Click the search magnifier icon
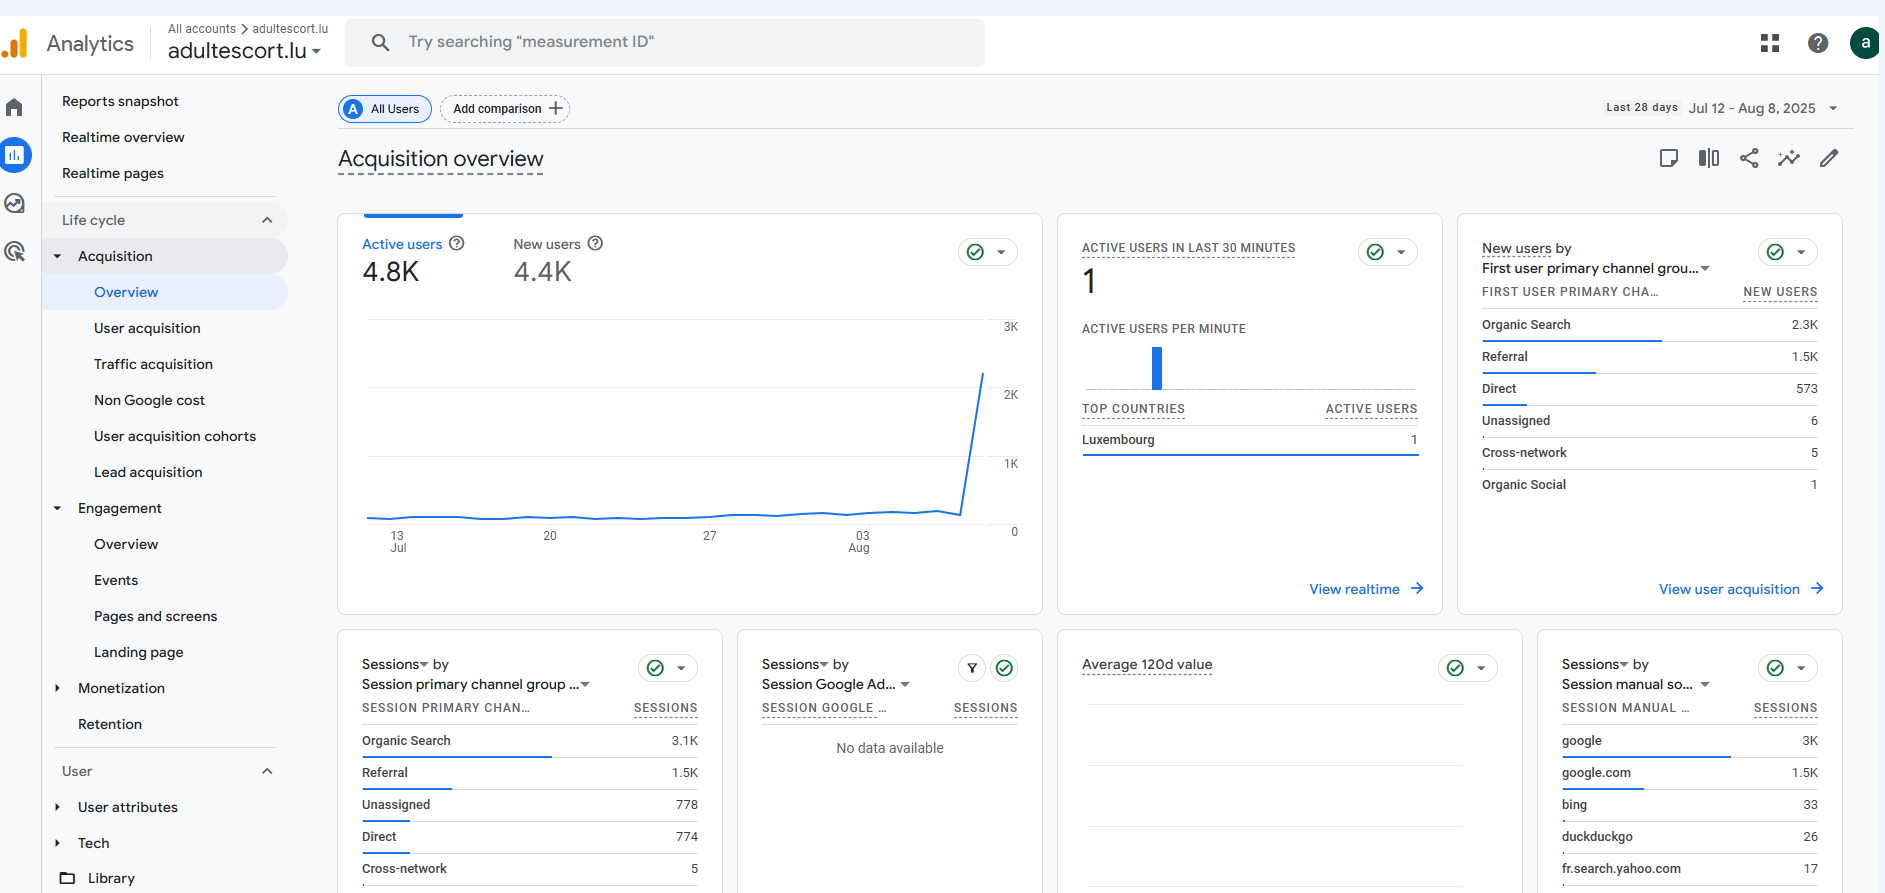The image size is (1885, 893). (x=380, y=42)
